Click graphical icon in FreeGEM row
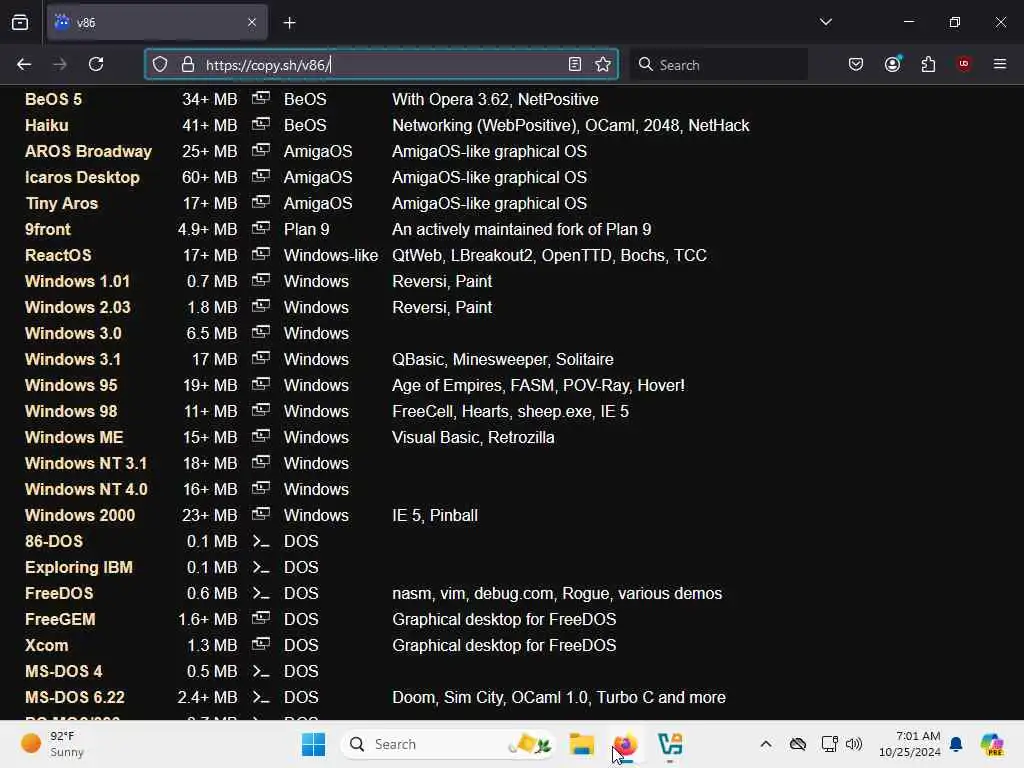Viewport: 1024px width, 768px height. point(261,618)
